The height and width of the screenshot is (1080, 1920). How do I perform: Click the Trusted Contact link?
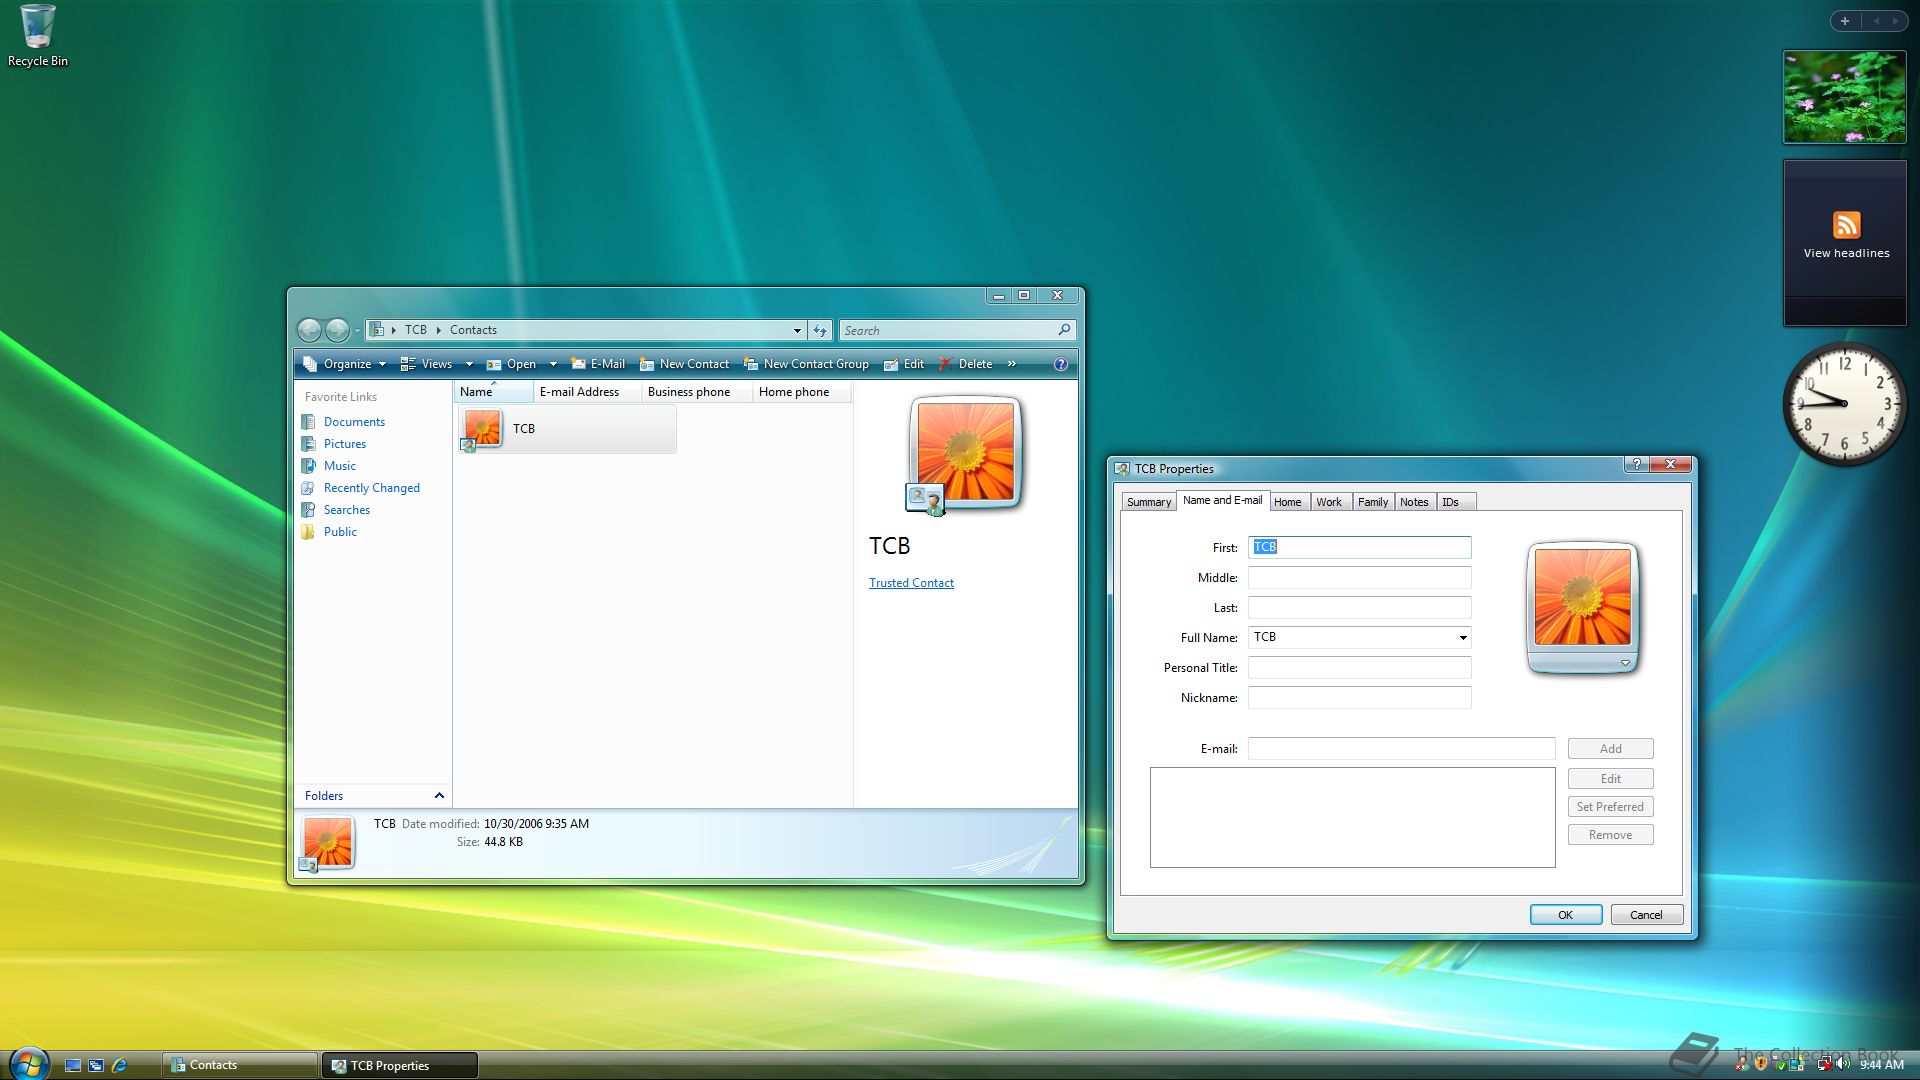pyautogui.click(x=911, y=583)
